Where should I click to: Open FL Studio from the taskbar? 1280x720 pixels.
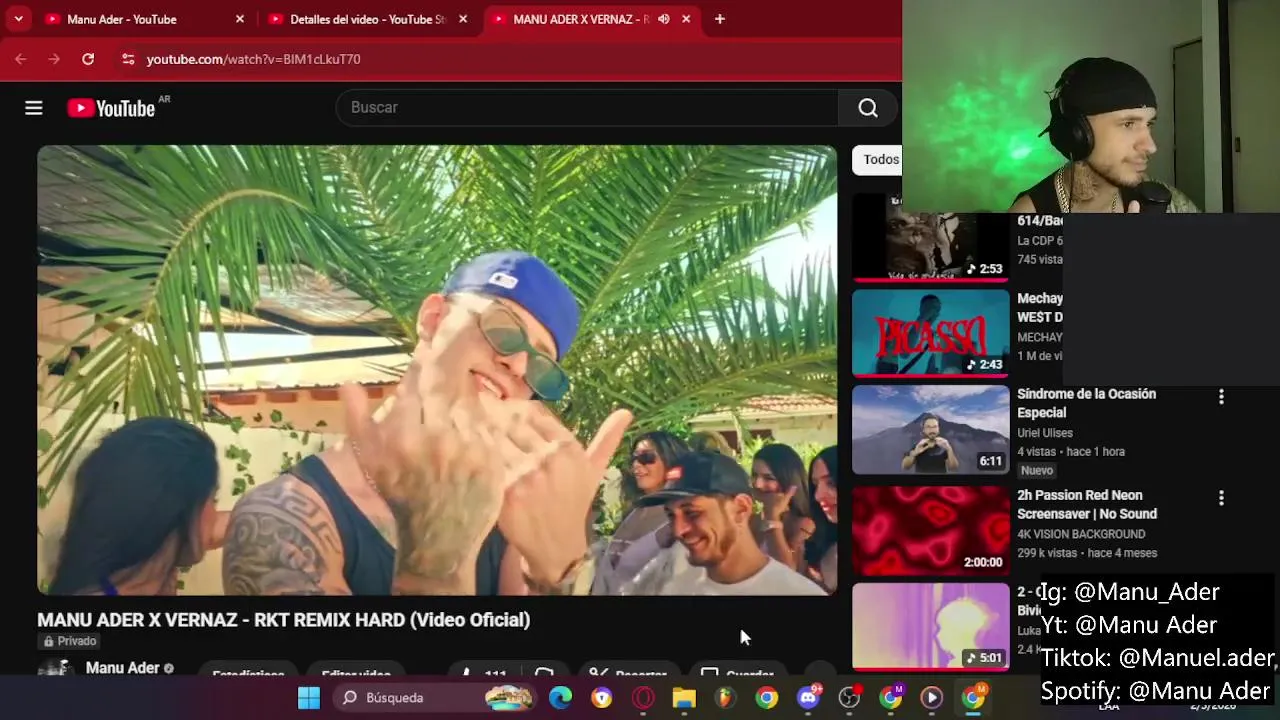click(x=725, y=698)
